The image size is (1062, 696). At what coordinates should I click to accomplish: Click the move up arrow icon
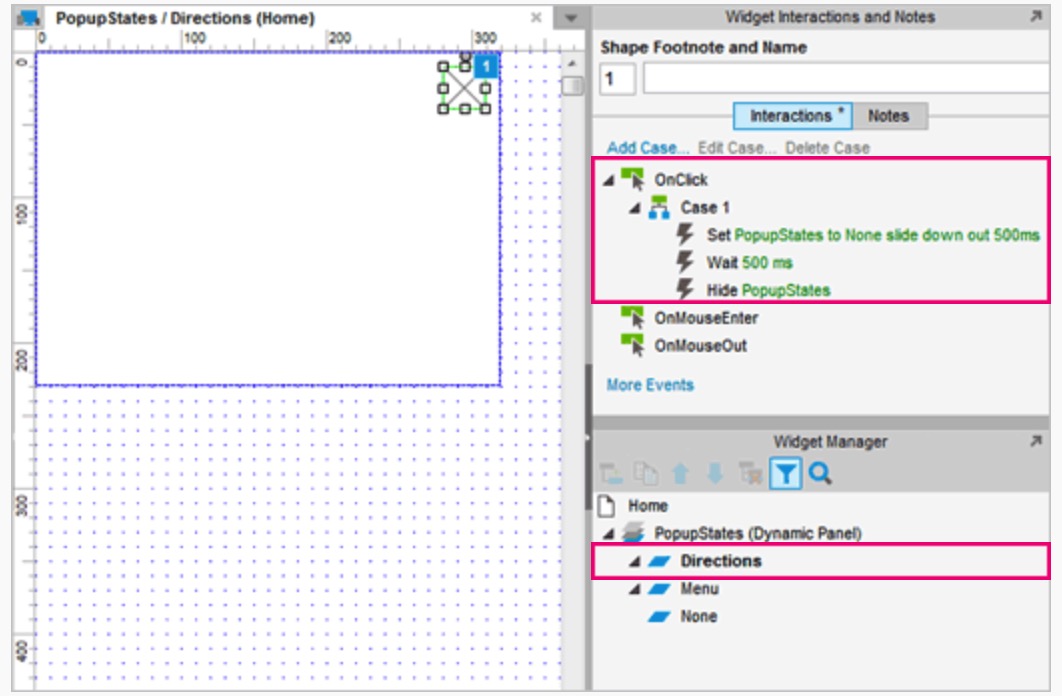(x=682, y=474)
